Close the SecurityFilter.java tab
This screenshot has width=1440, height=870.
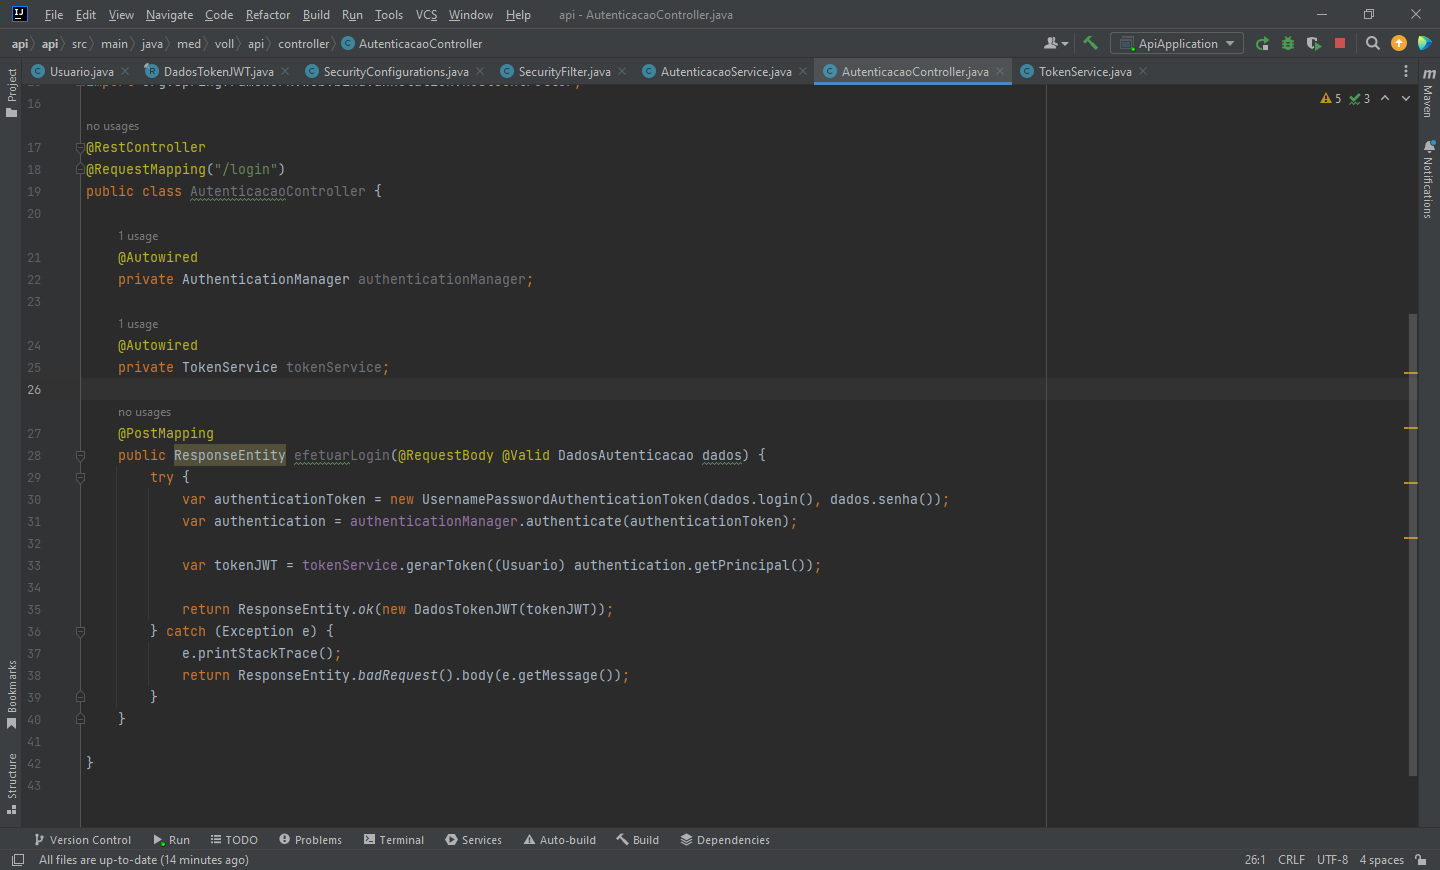[622, 71]
